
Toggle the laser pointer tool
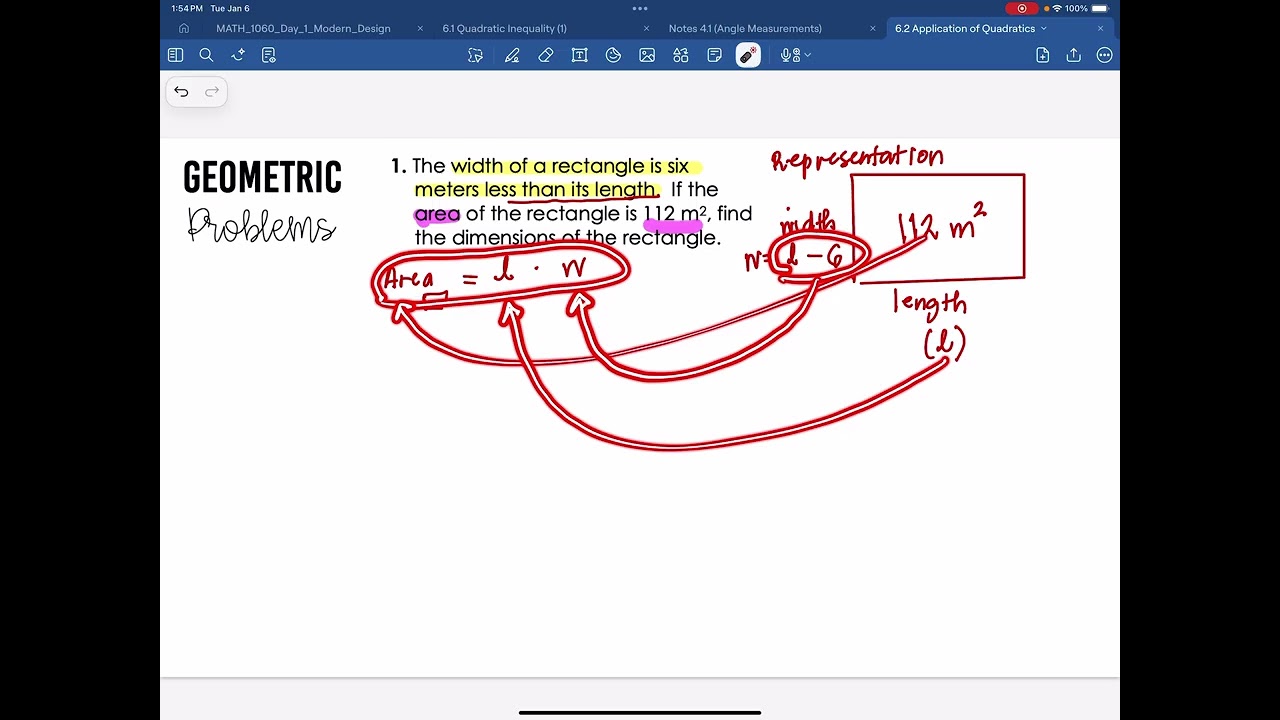(748, 56)
